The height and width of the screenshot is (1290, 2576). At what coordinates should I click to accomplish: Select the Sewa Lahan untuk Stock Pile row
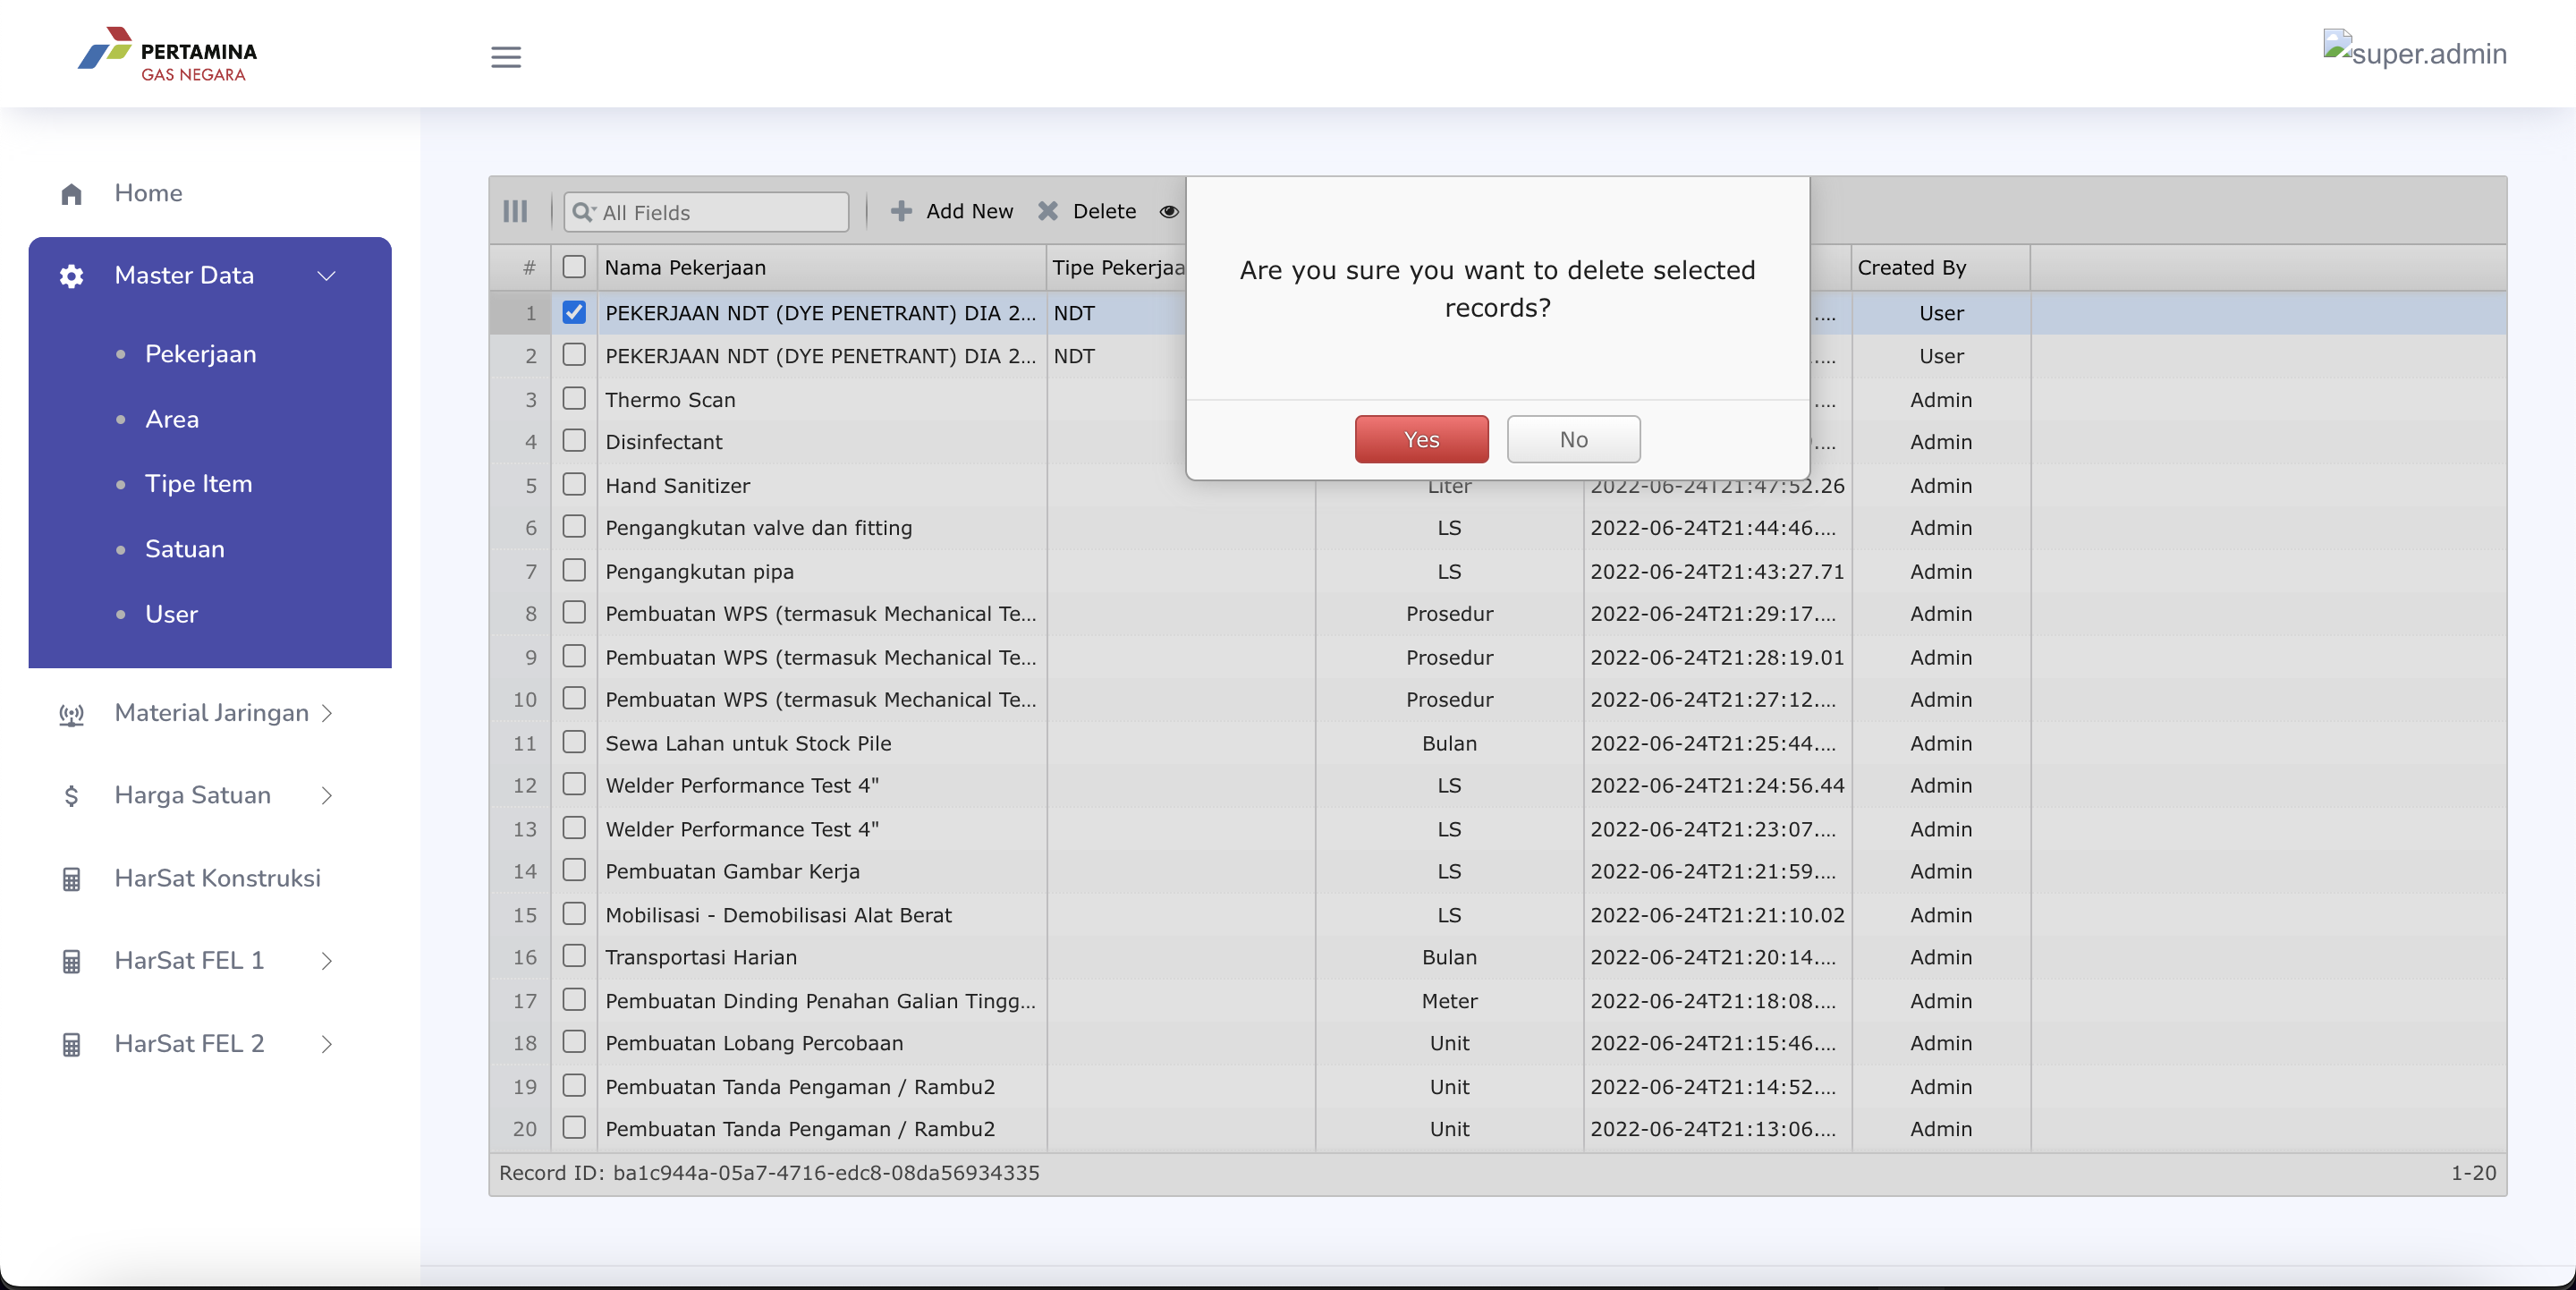pos(1497,743)
